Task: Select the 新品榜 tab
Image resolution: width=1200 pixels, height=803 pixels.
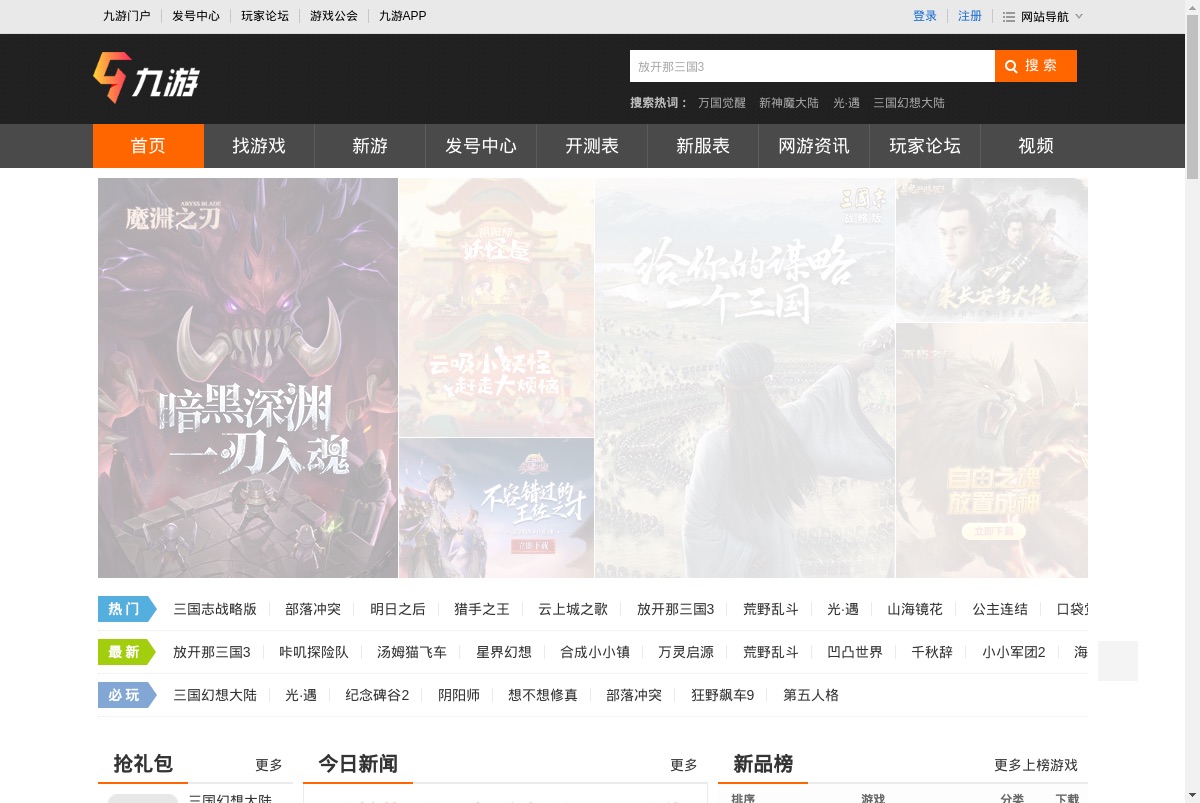Action: pyautogui.click(x=763, y=764)
